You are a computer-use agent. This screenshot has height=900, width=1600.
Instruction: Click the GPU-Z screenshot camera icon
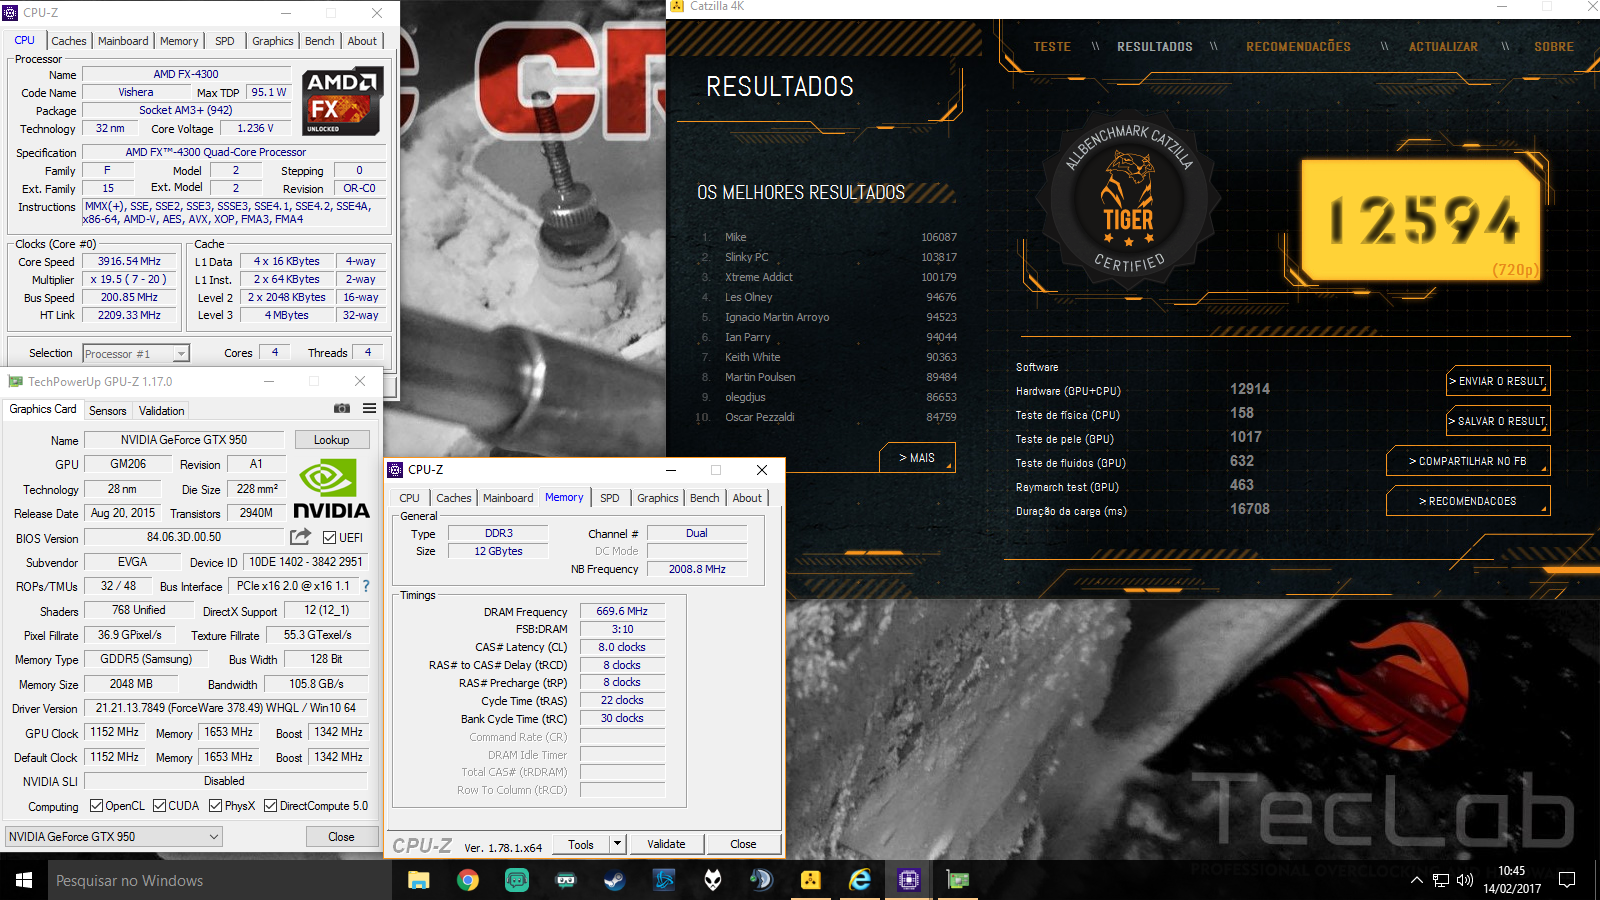(342, 408)
